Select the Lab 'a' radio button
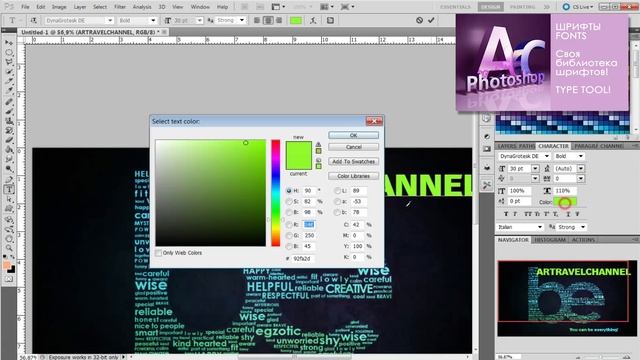 click(x=338, y=202)
